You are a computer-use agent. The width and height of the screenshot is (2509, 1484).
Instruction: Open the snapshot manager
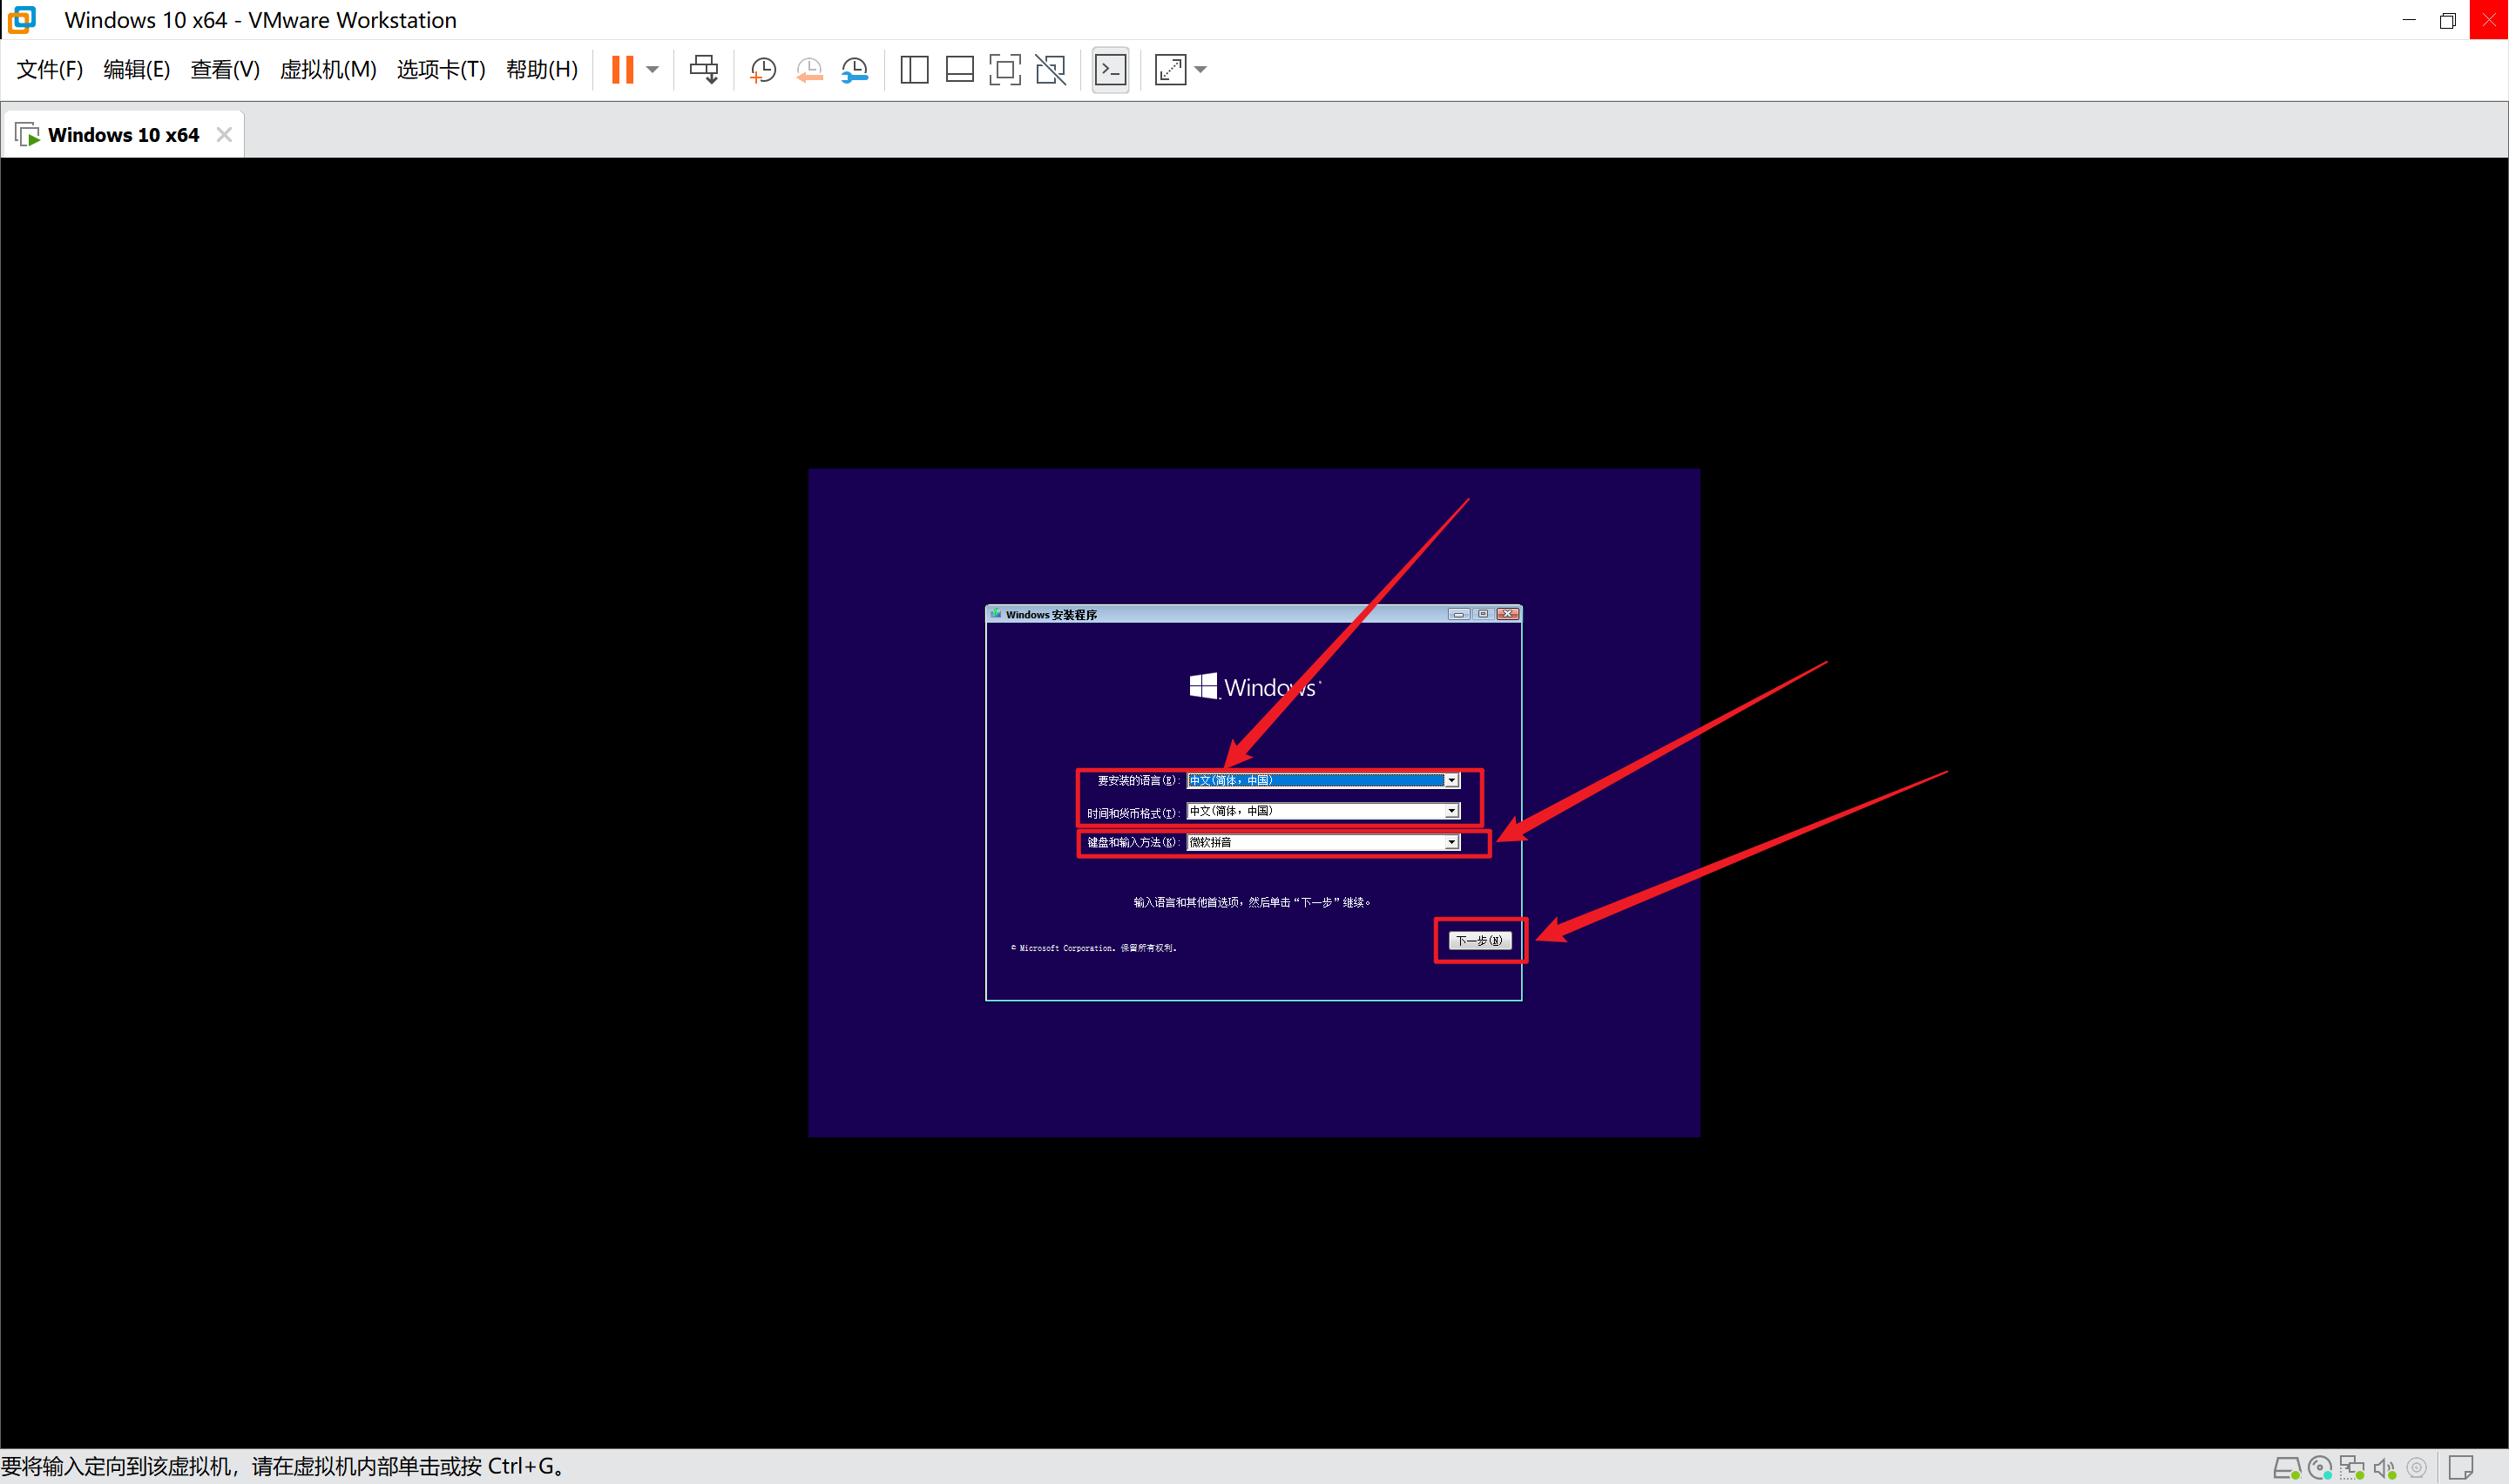(x=855, y=69)
